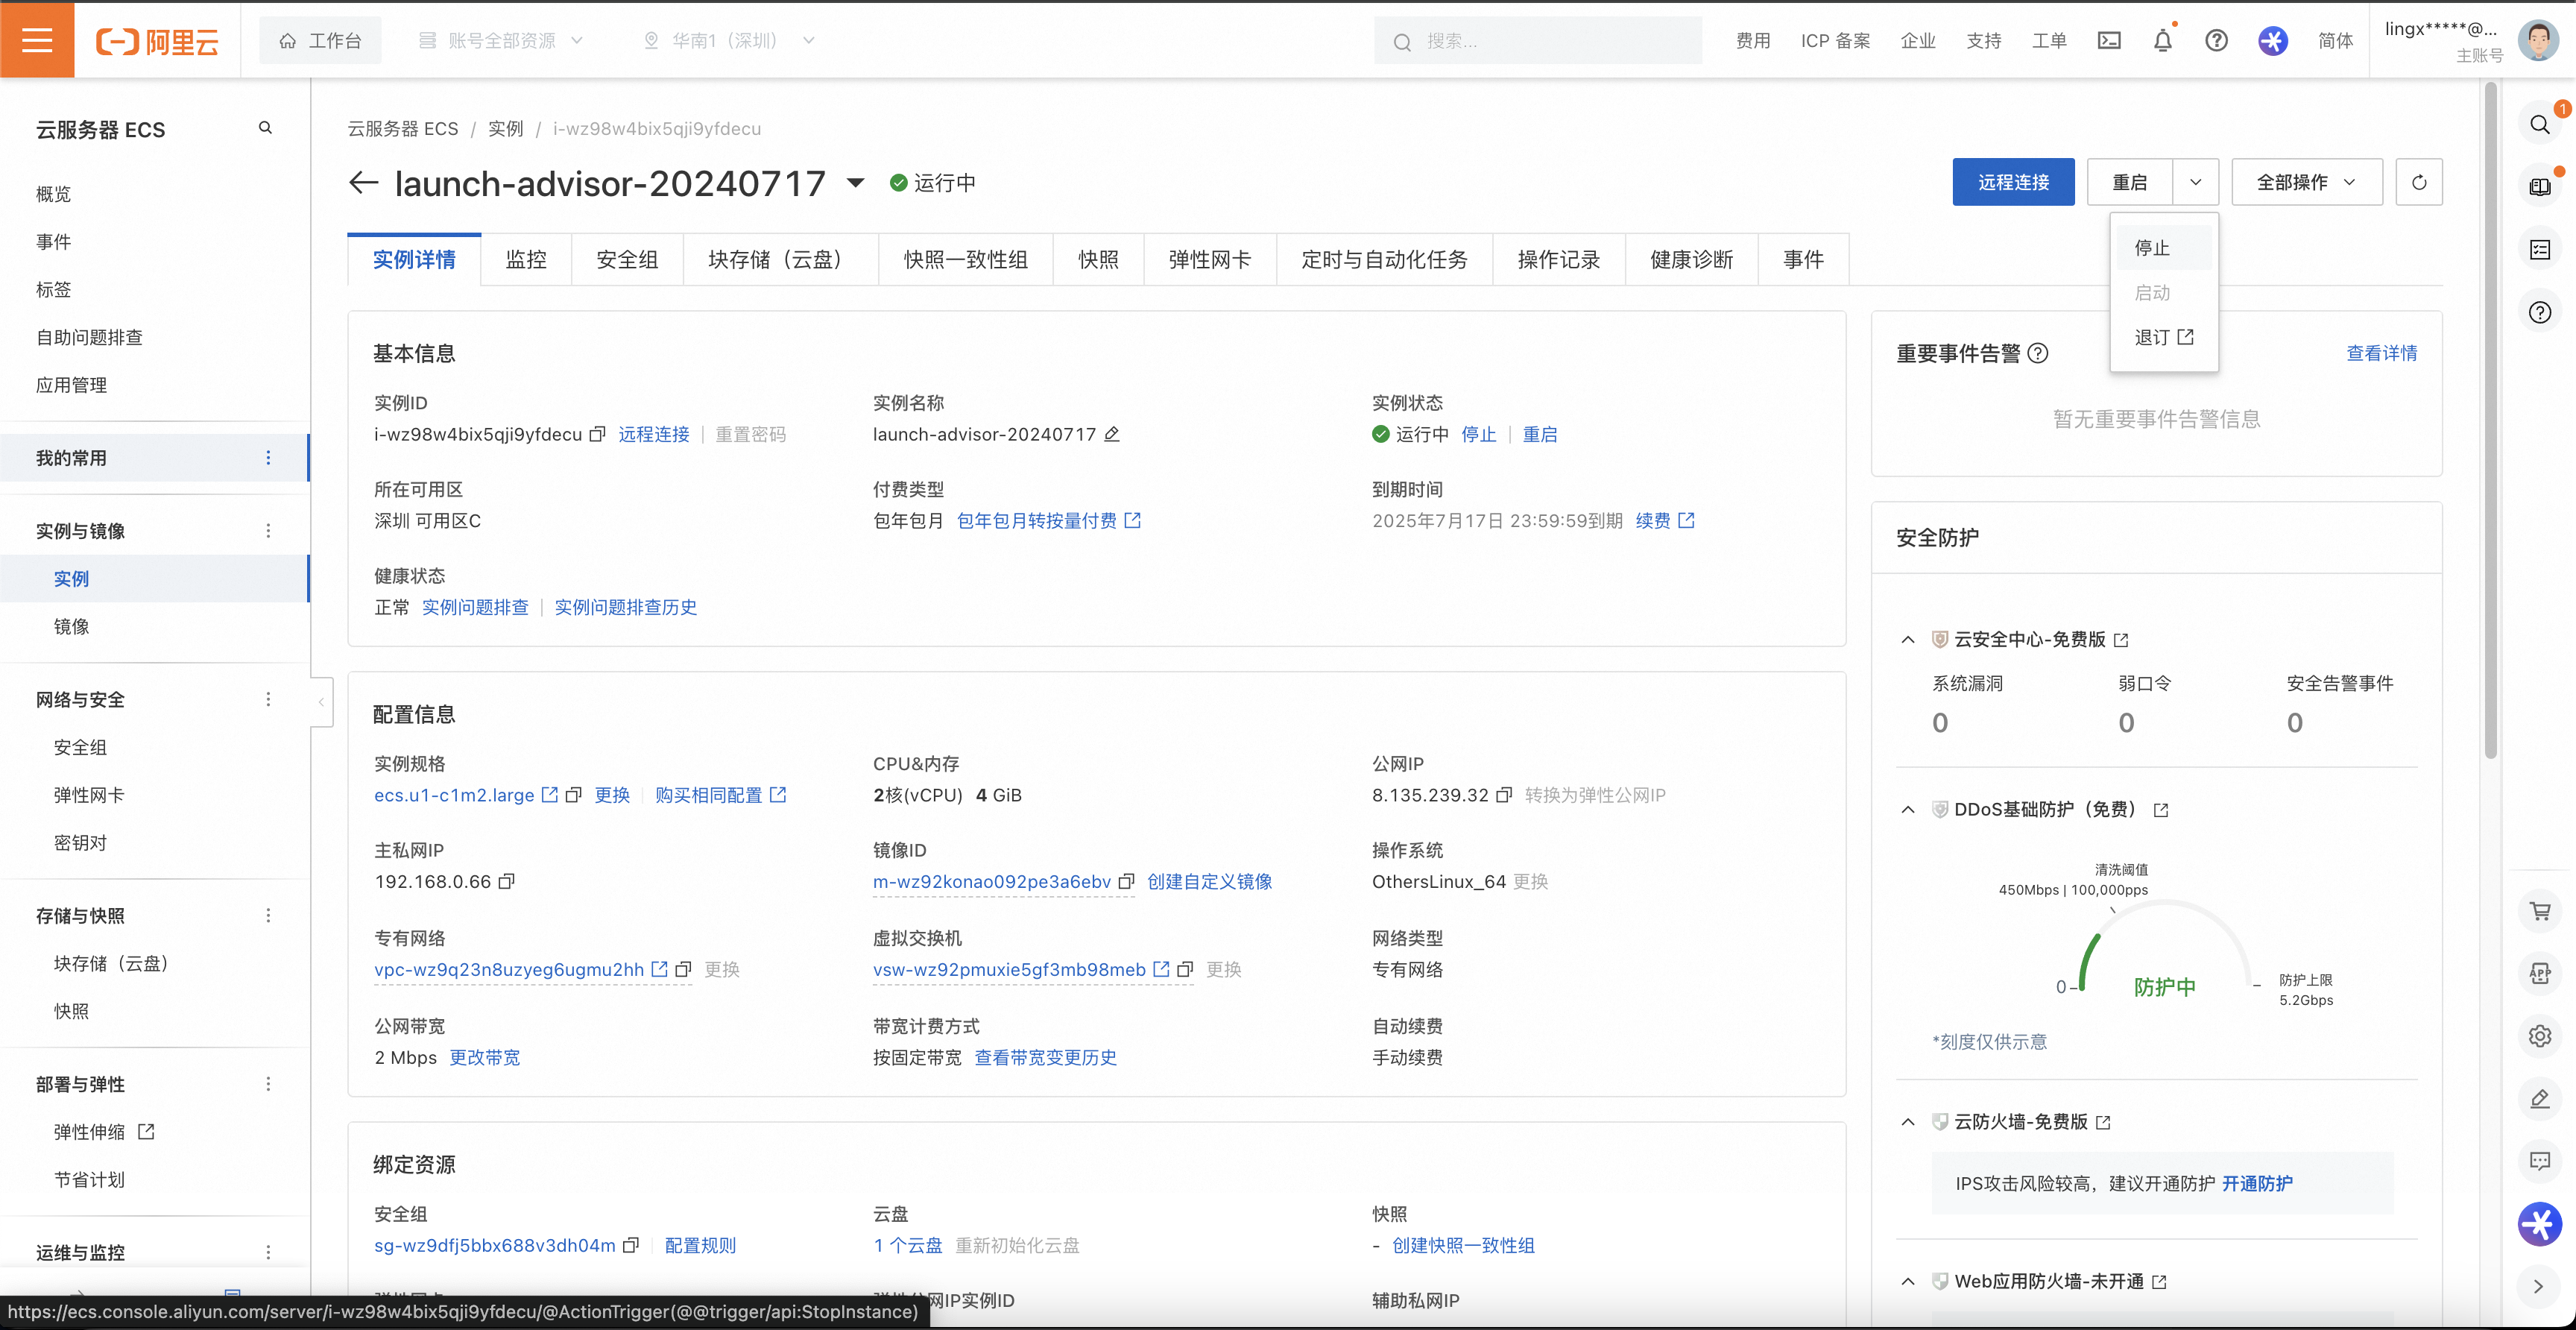The height and width of the screenshot is (1330, 2576).
Task: Refresh the instance details page
Action: pos(2418,182)
